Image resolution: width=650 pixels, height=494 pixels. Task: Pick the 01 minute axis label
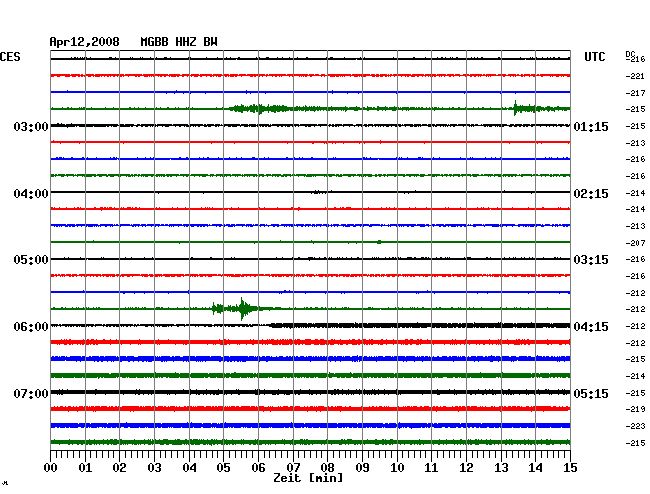pos(85,467)
